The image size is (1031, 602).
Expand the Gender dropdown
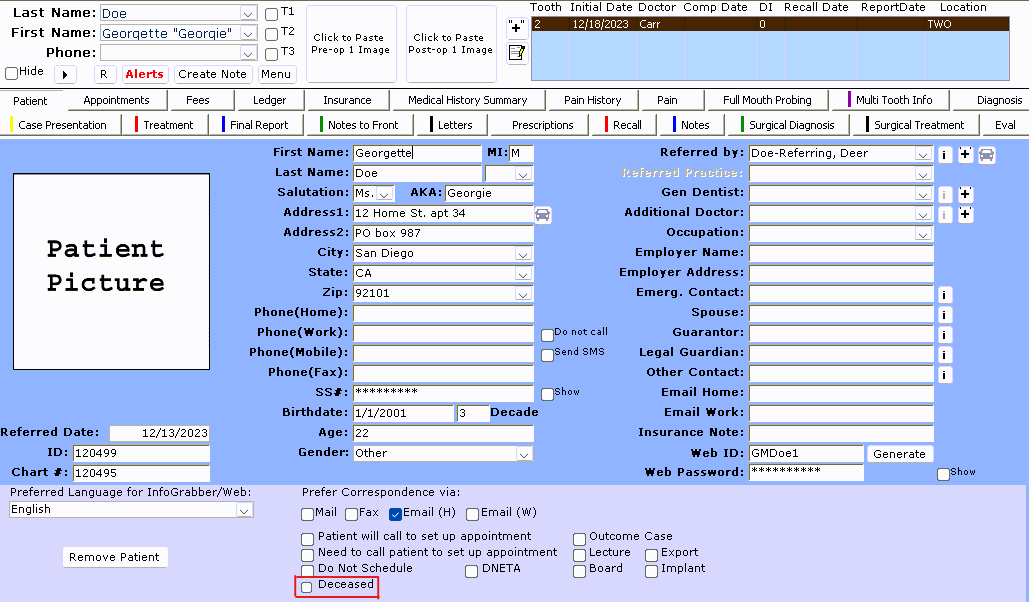523,453
